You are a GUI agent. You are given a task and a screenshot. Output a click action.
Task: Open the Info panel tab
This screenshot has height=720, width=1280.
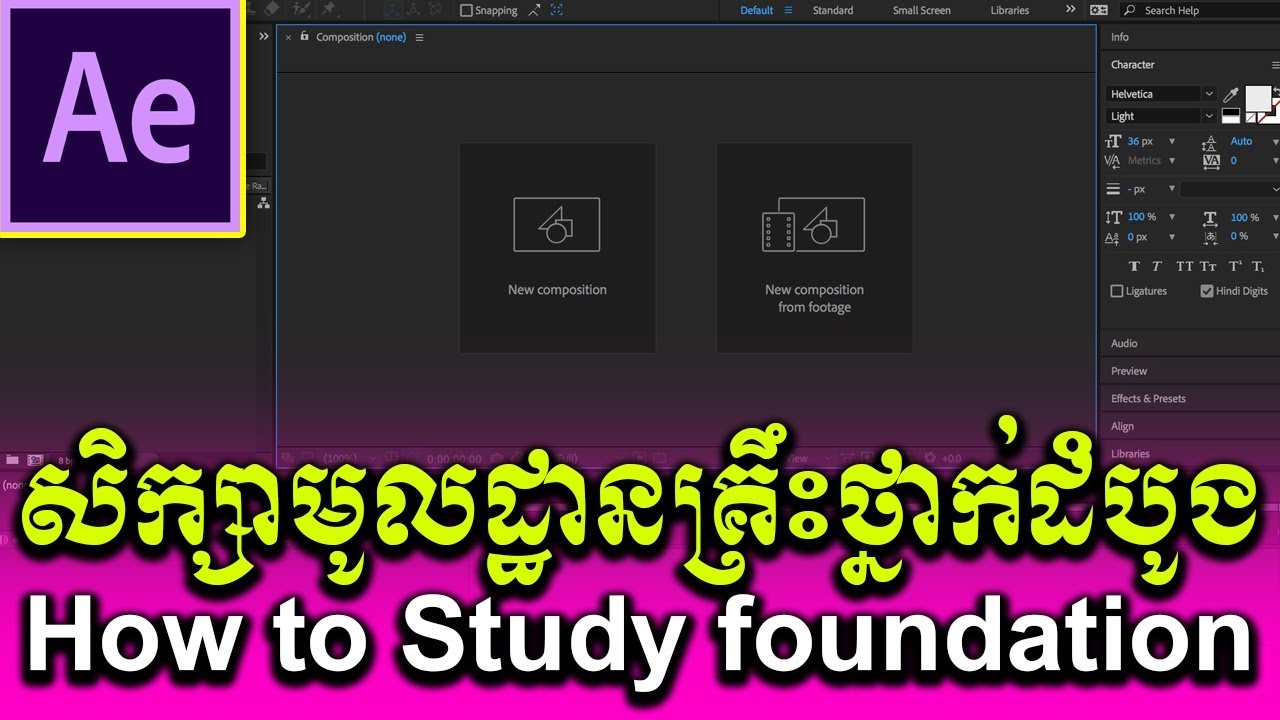pos(1120,37)
